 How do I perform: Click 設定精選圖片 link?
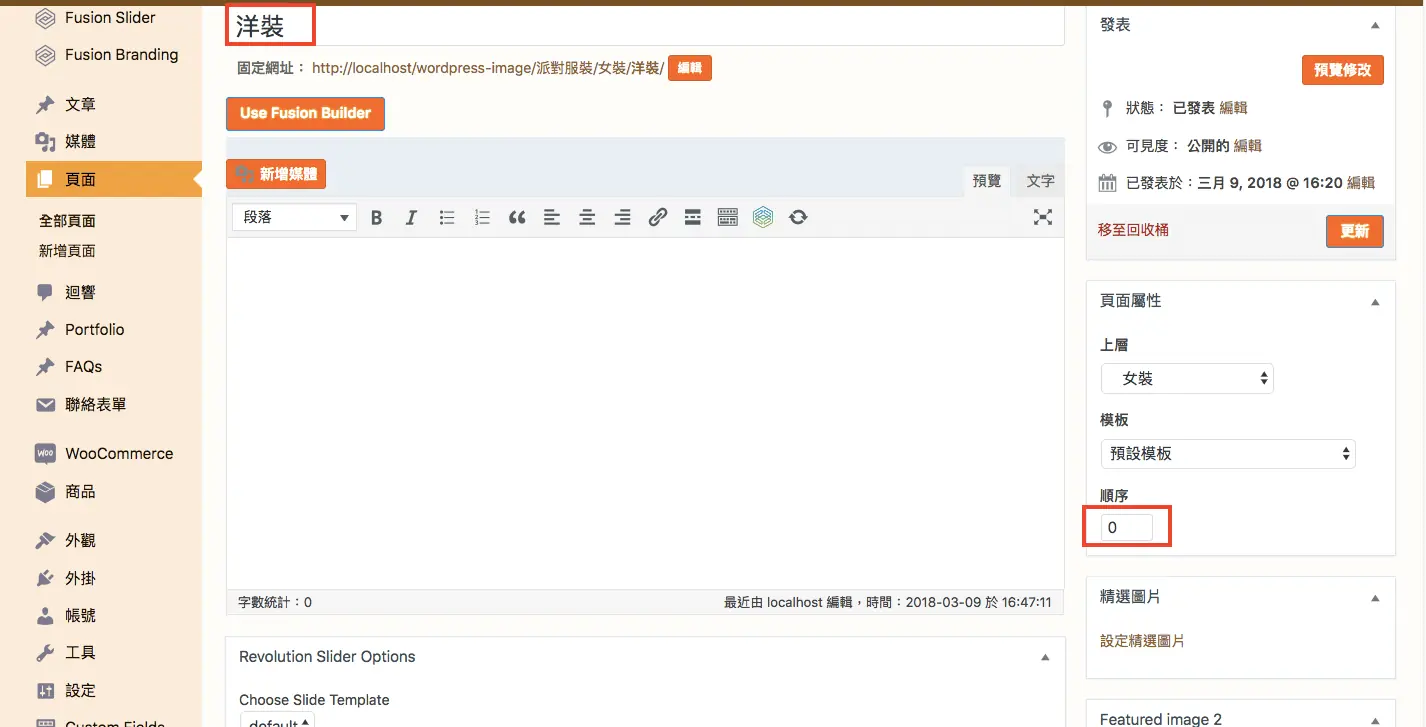click(1142, 641)
